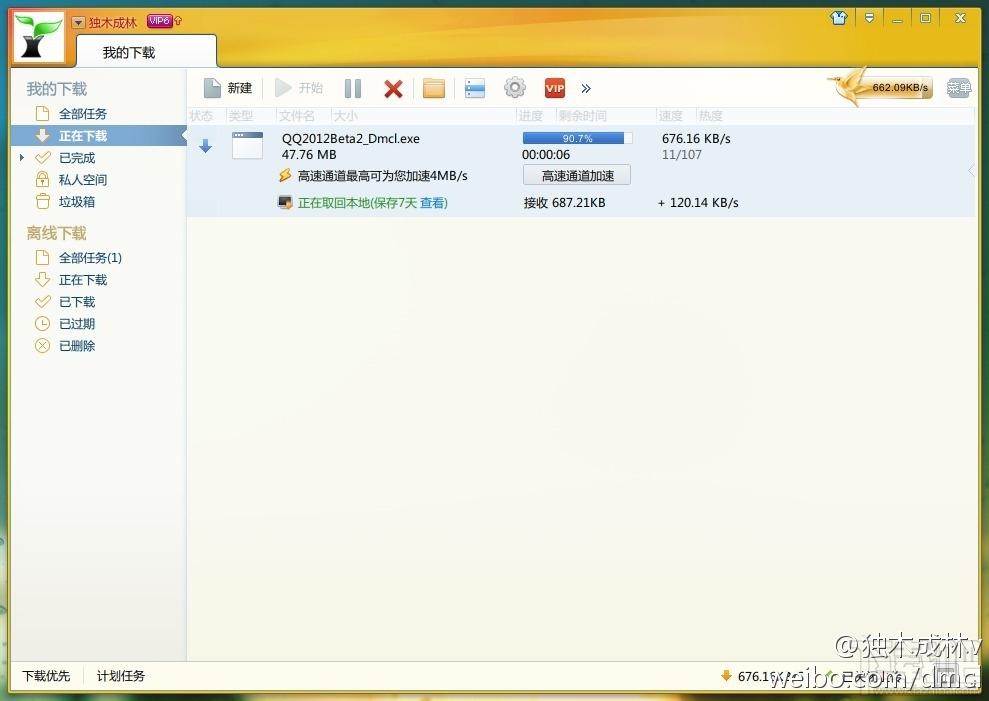Expand more toolbar items with double chevron
Image resolution: width=989 pixels, height=701 pixels.
pos(586,88)
